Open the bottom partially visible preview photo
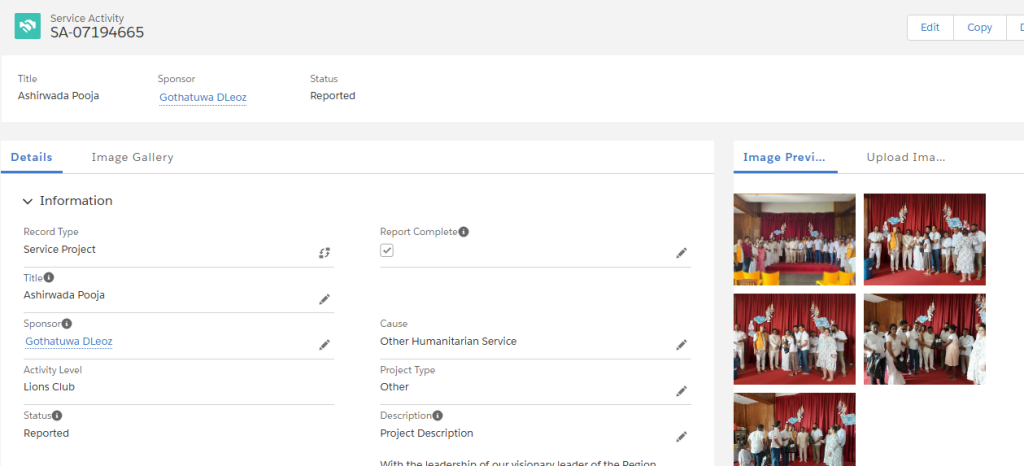 click(x=794, y=429)
